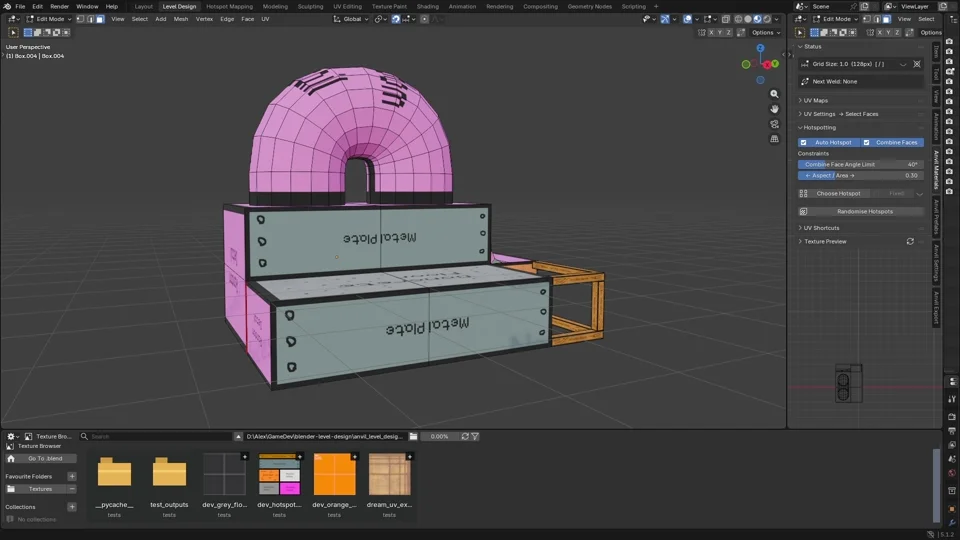Switch perspective/orthographic grid gizmo
This screenshot has width=960, height=540.
(774, 139)
